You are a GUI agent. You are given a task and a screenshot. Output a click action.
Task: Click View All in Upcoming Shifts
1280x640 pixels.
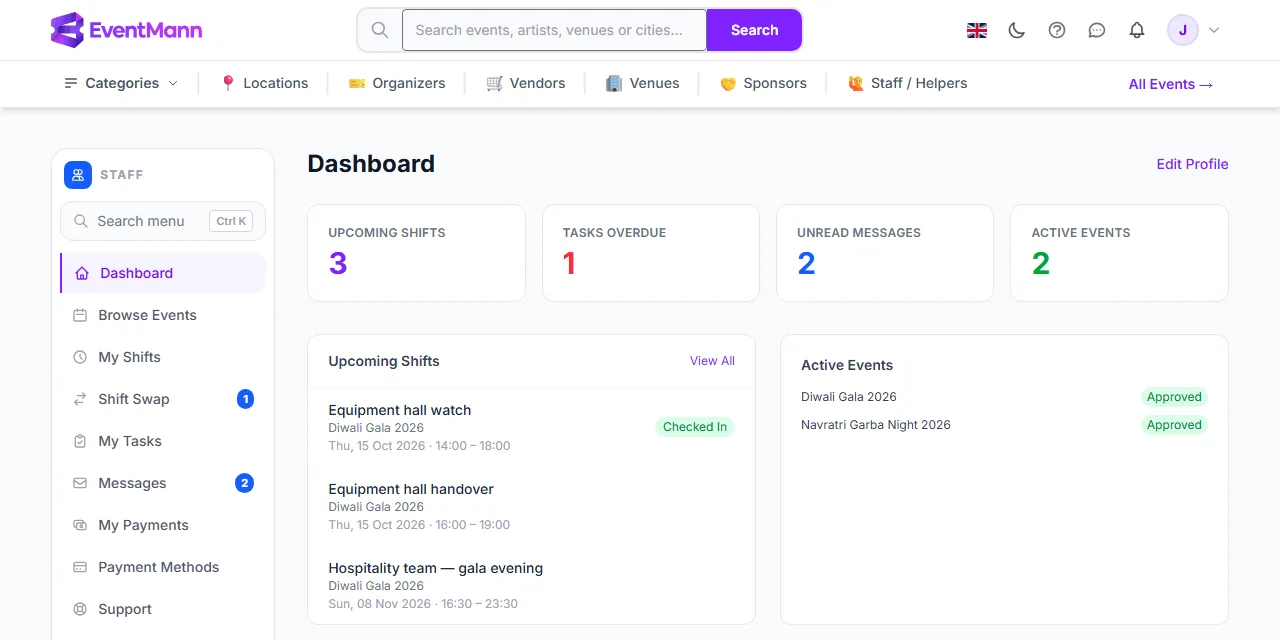pos(712,361)
